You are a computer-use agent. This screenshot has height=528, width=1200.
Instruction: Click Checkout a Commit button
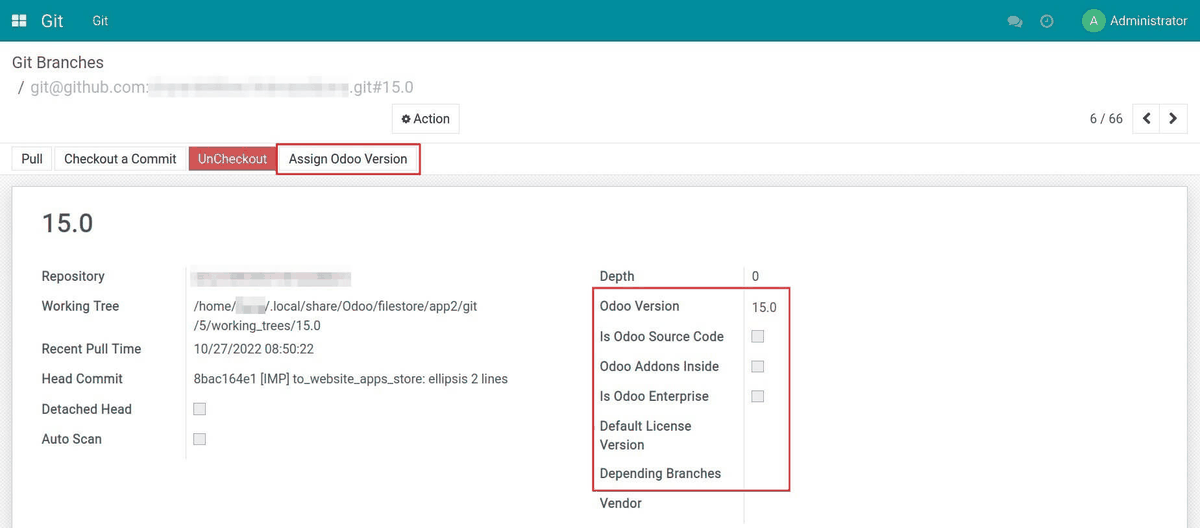pyautogui.click(x=120, y=159)
